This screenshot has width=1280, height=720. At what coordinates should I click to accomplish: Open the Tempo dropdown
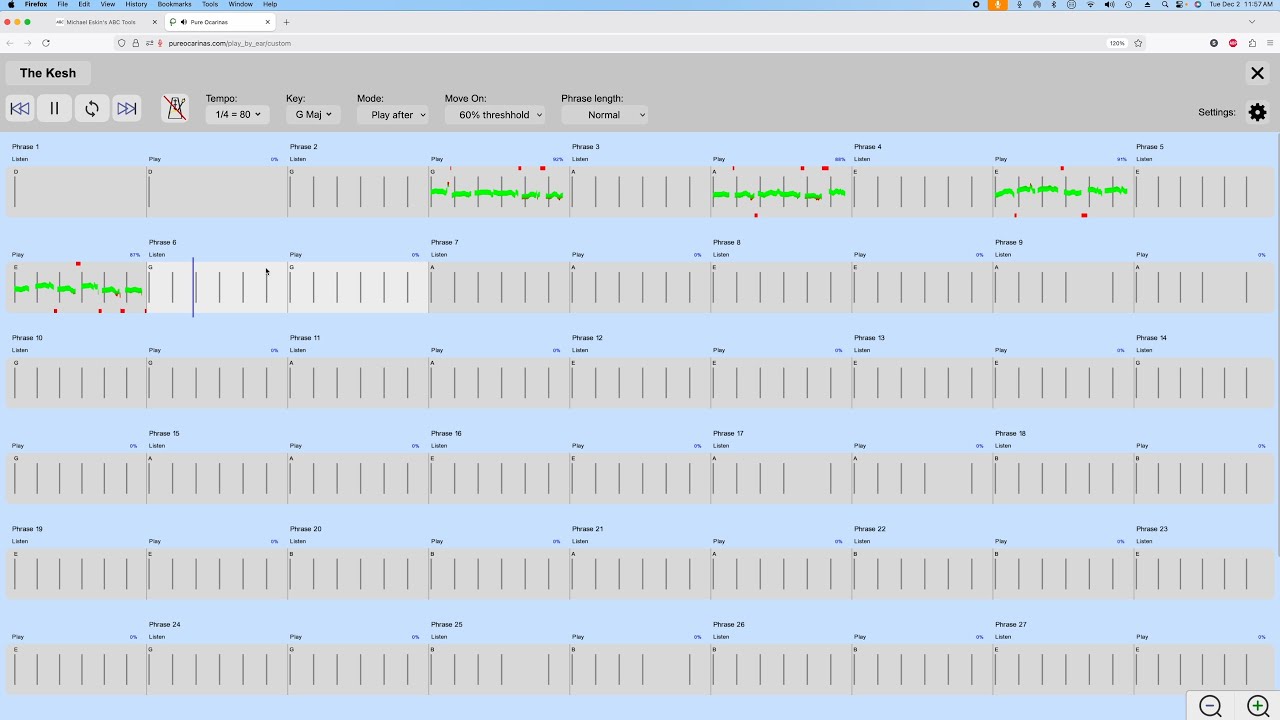tap(238, 115)
